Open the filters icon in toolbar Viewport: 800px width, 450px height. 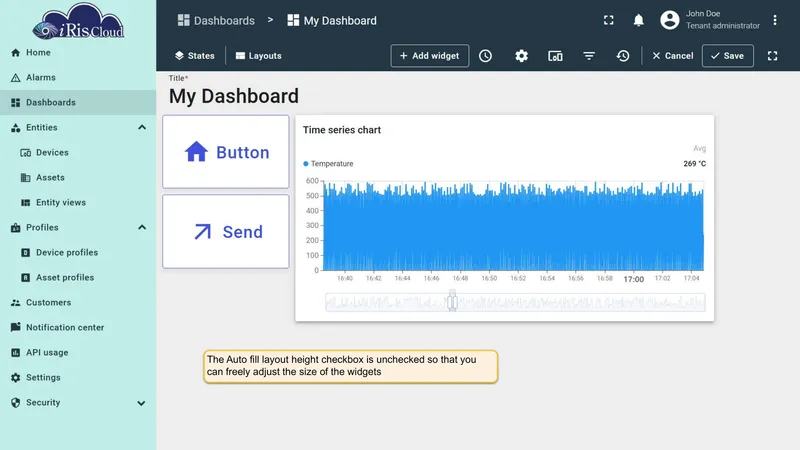click(x=589, y=56)
